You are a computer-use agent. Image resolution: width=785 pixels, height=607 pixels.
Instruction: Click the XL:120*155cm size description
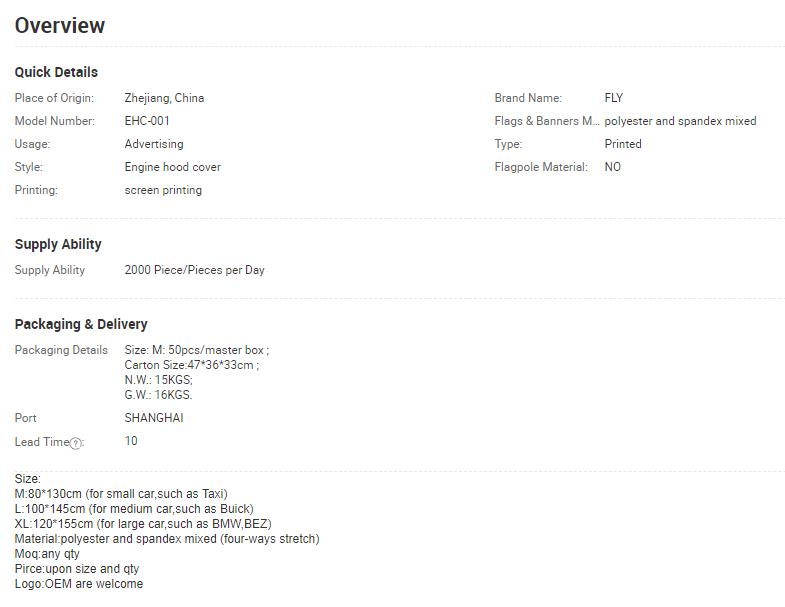[143, 524]
